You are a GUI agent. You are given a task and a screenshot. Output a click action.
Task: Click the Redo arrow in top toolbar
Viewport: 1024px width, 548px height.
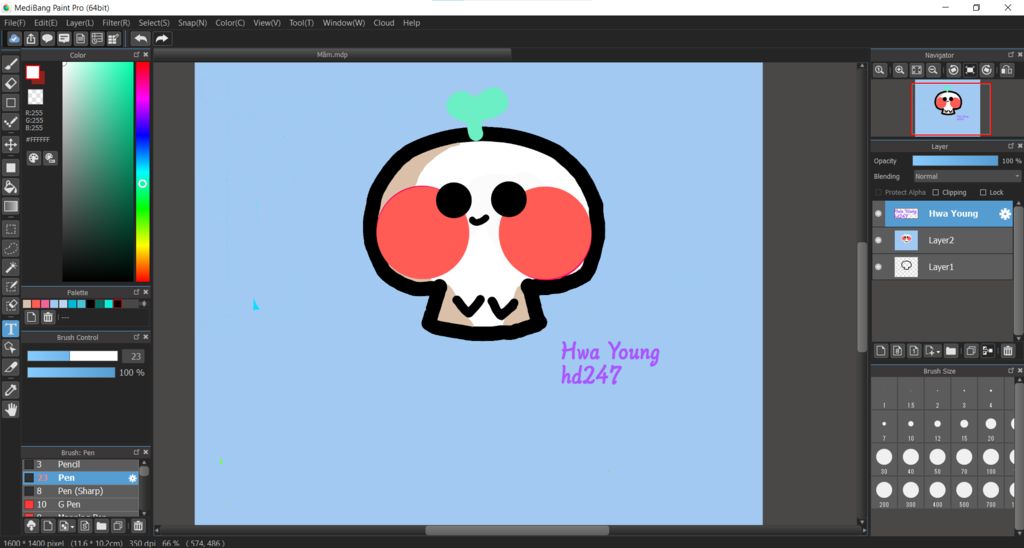(x=161, y=39)
